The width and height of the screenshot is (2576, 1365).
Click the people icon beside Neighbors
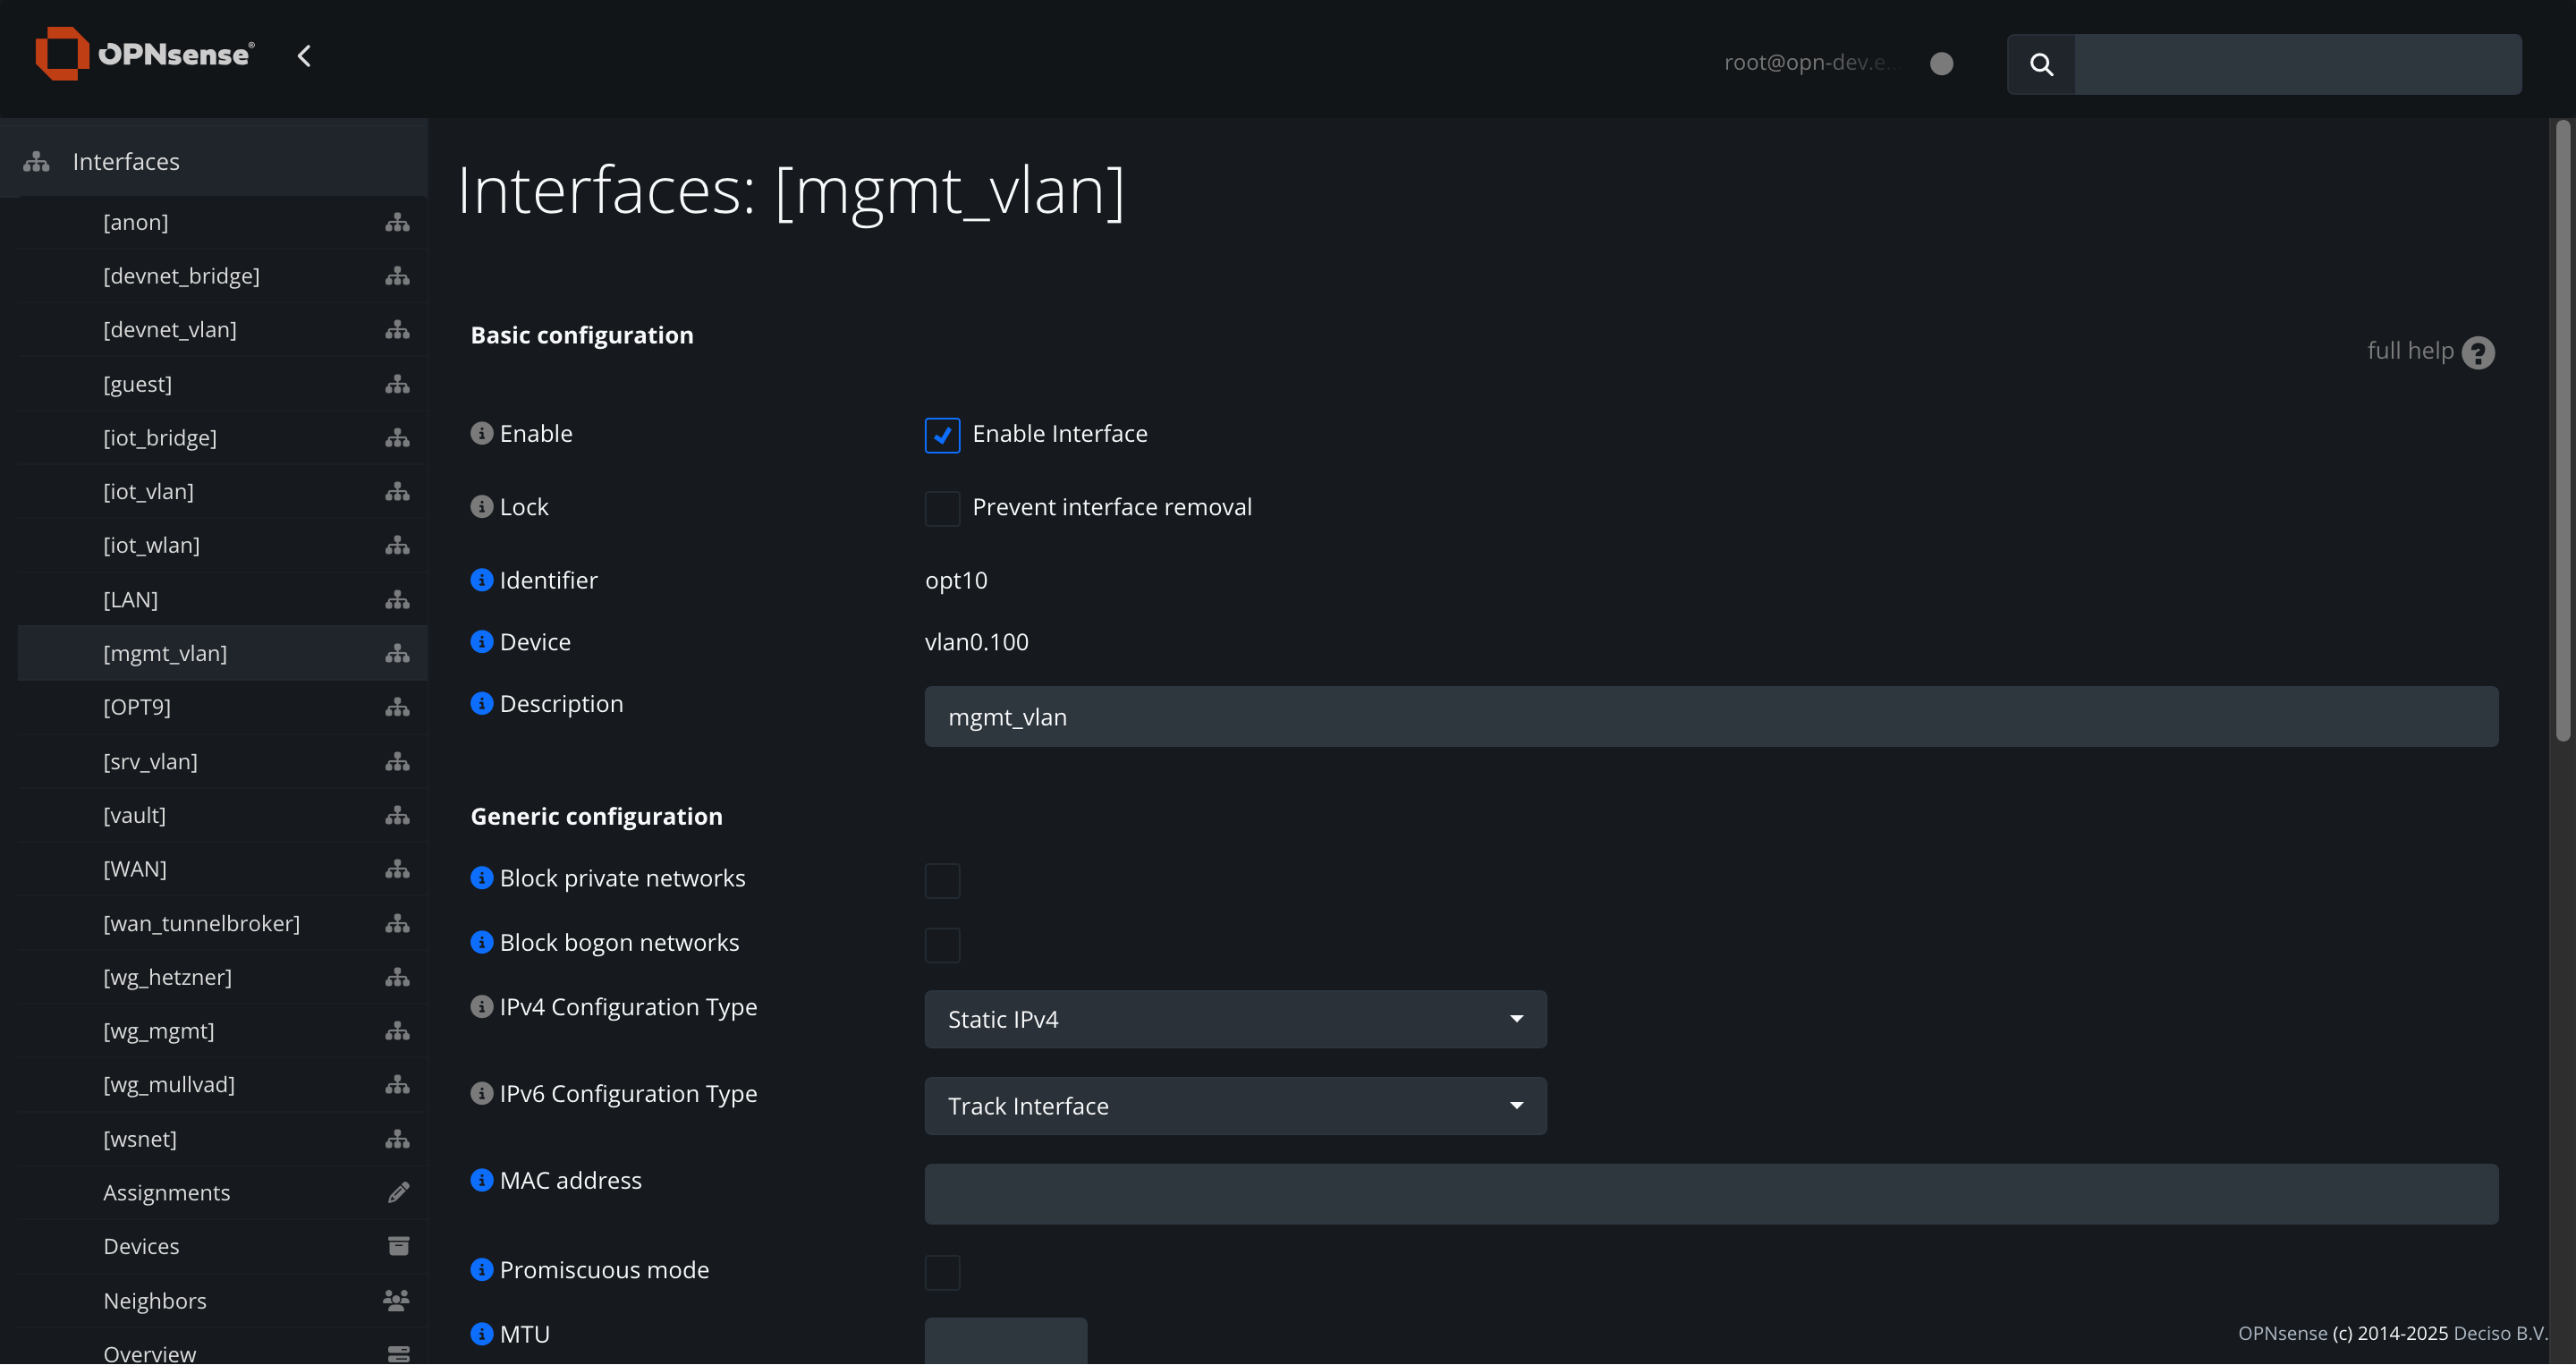point(396,1300)
